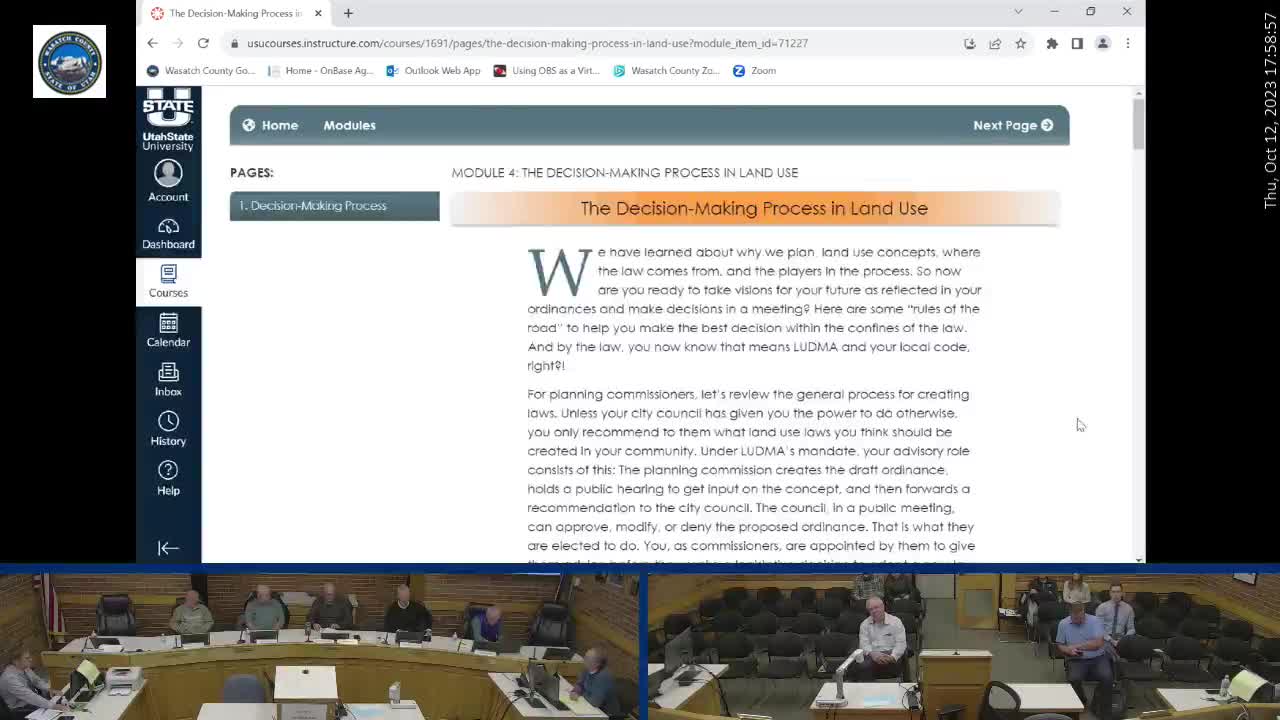Open History in the Canvas sidebar
This screenshot has width=1280, height=720.
[168, 429]
